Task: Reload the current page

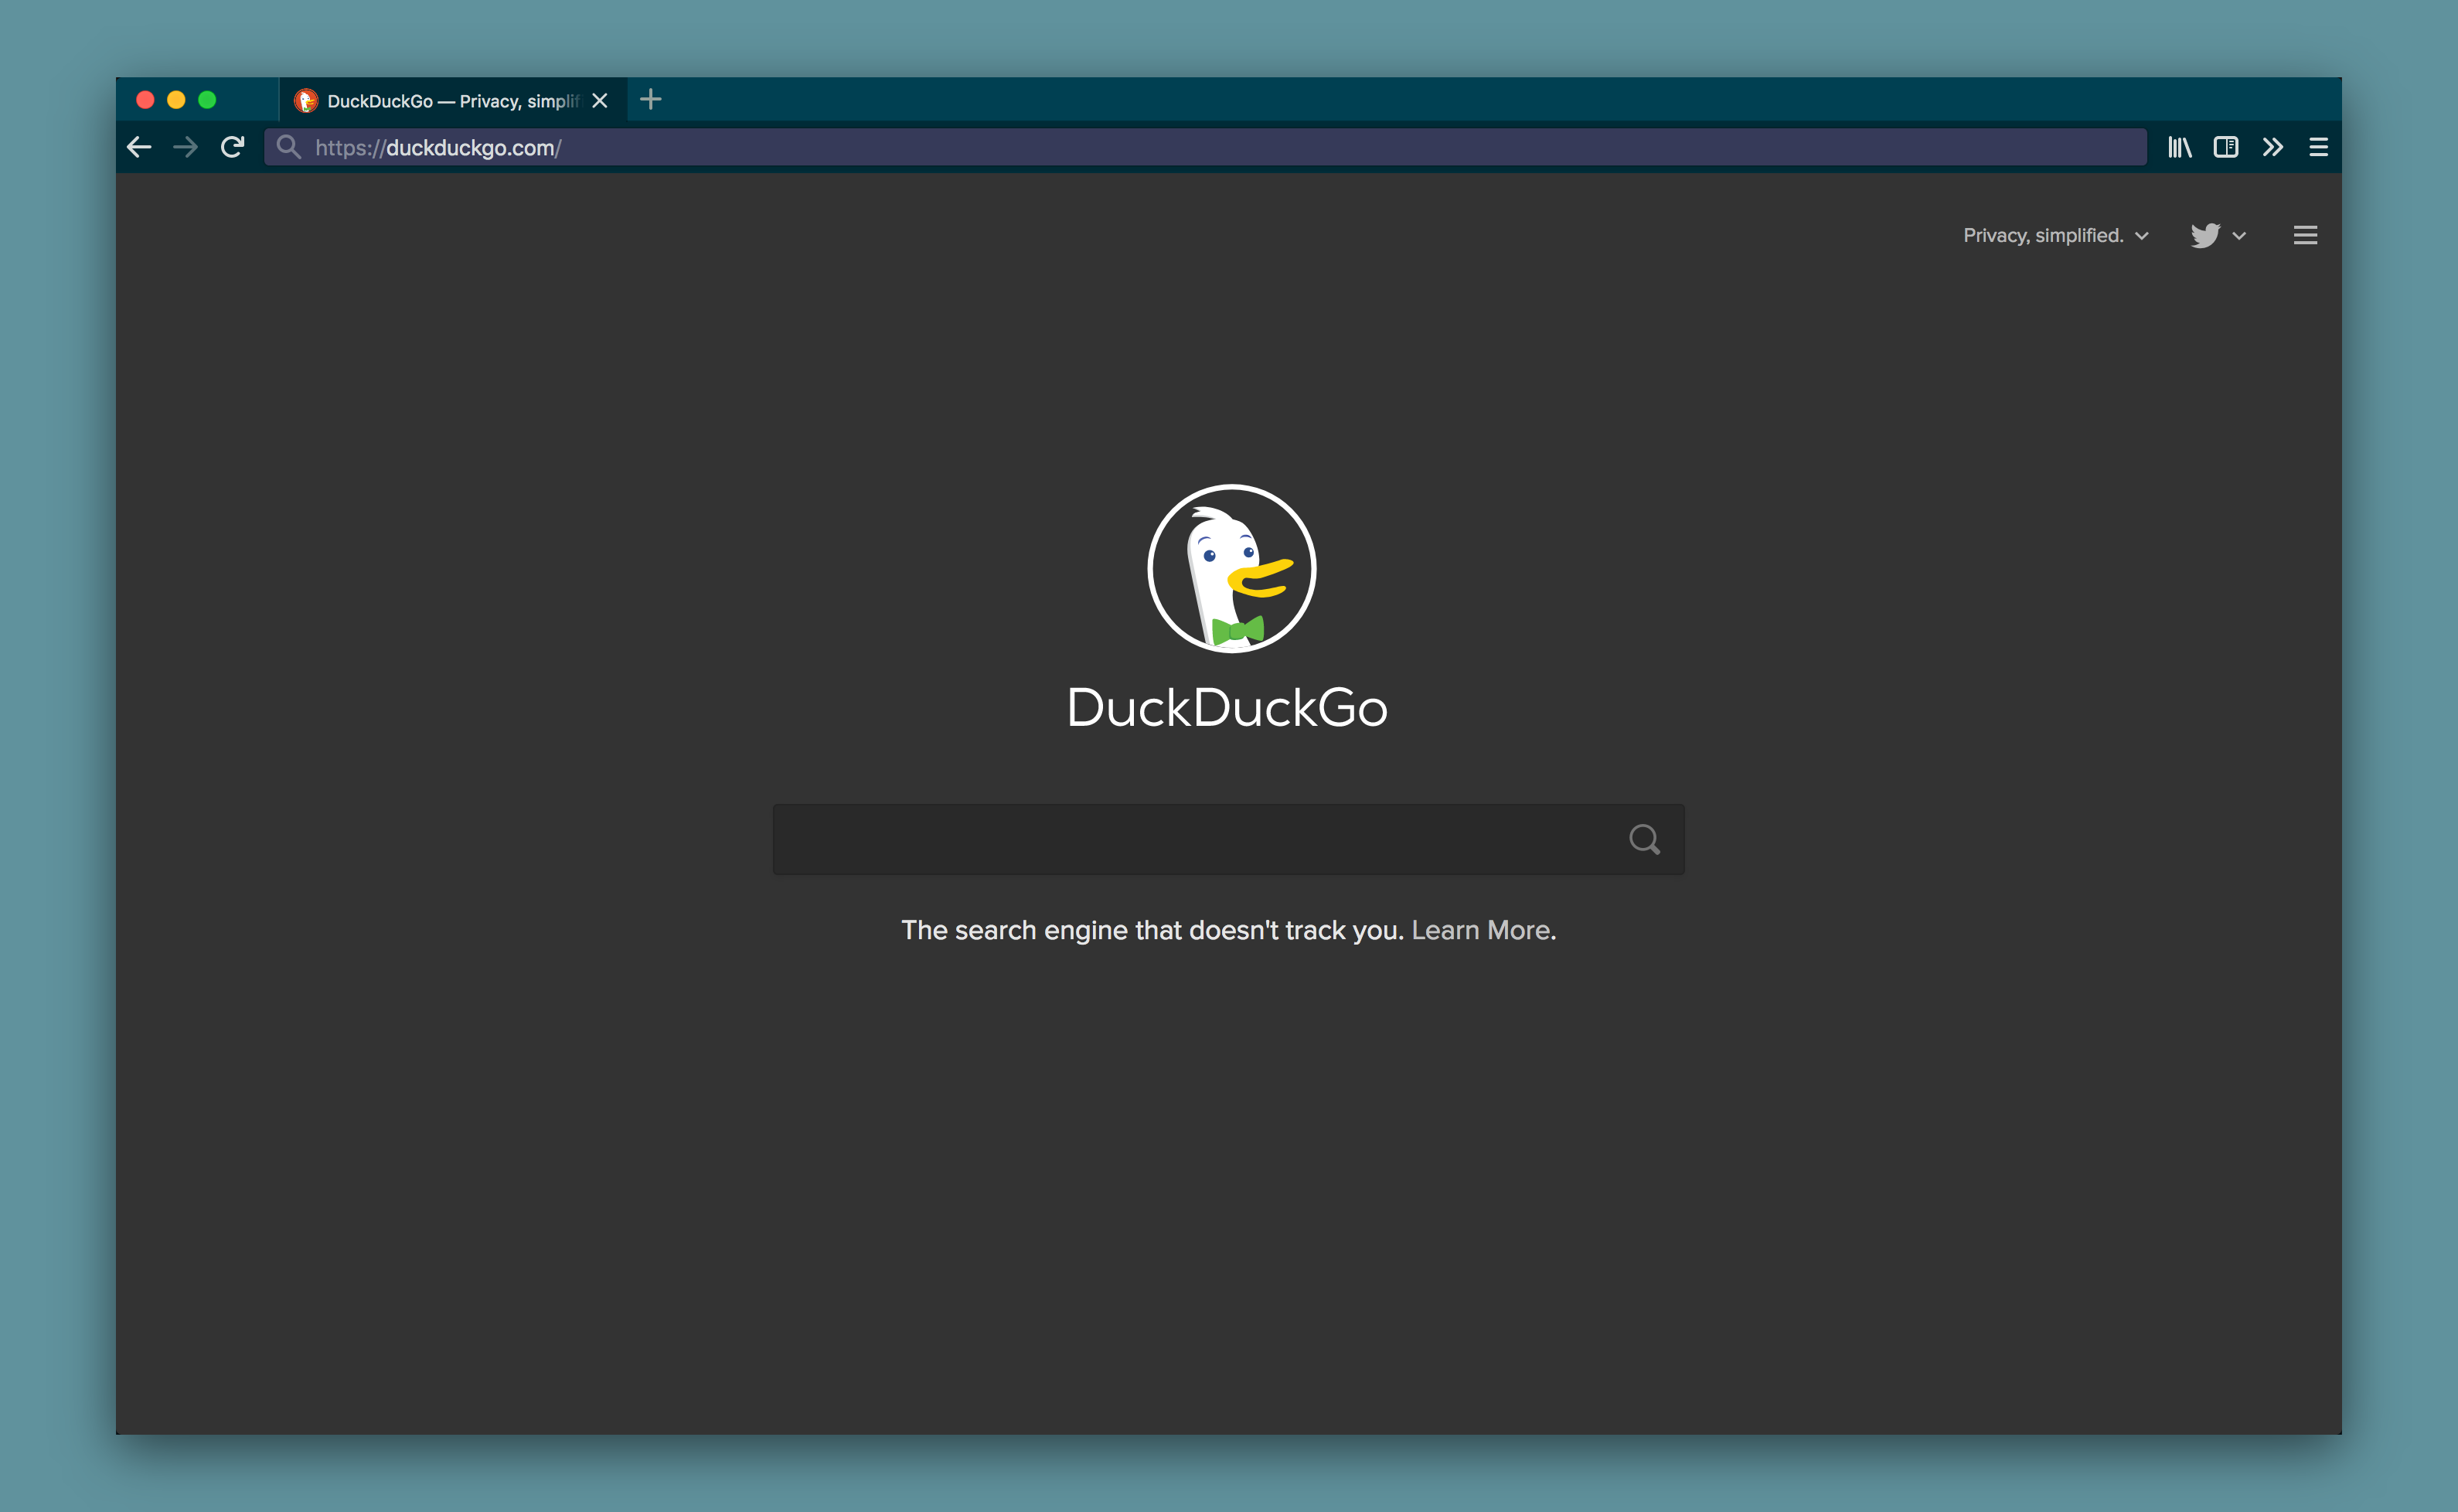Action: [x=233, y=147]
